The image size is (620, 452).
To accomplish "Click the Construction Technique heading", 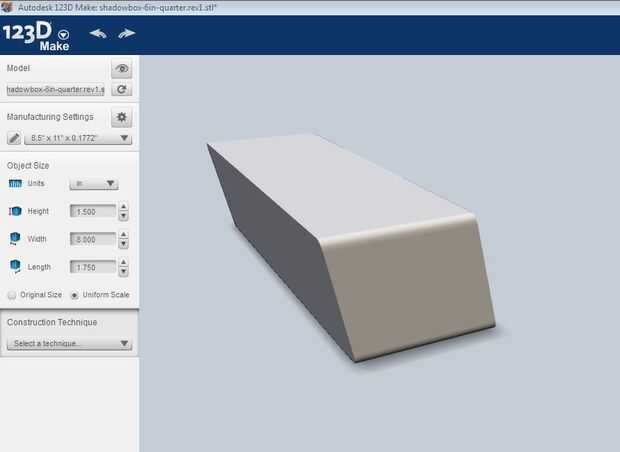I will pyautogui.click(x=52, y=322).
